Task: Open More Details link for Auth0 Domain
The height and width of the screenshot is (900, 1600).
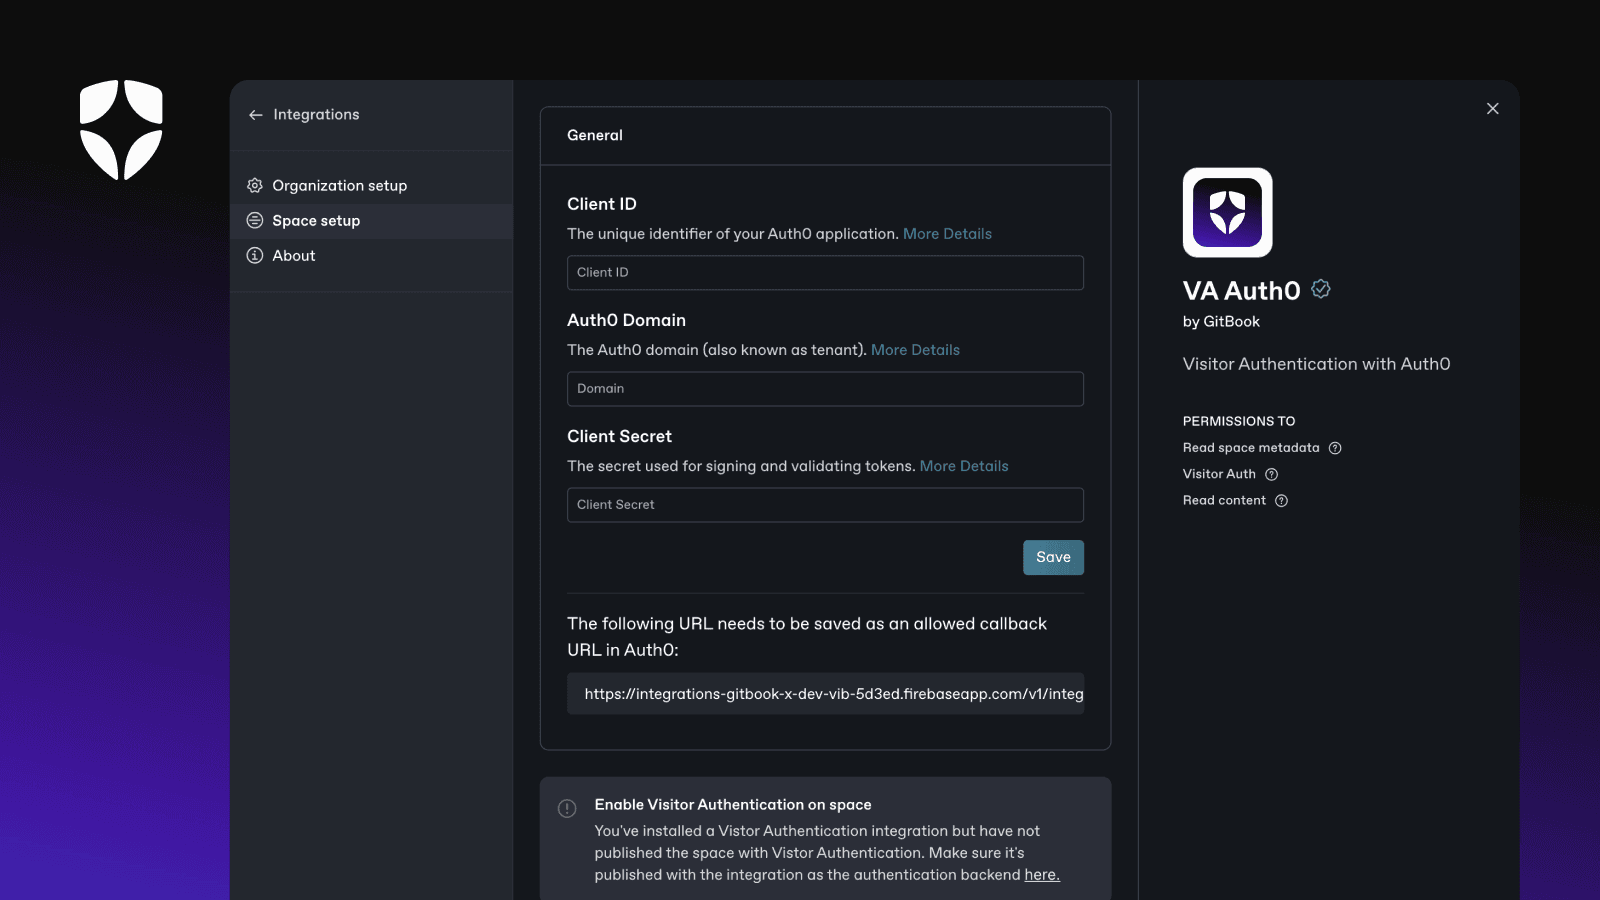Action: click(915, 350)
